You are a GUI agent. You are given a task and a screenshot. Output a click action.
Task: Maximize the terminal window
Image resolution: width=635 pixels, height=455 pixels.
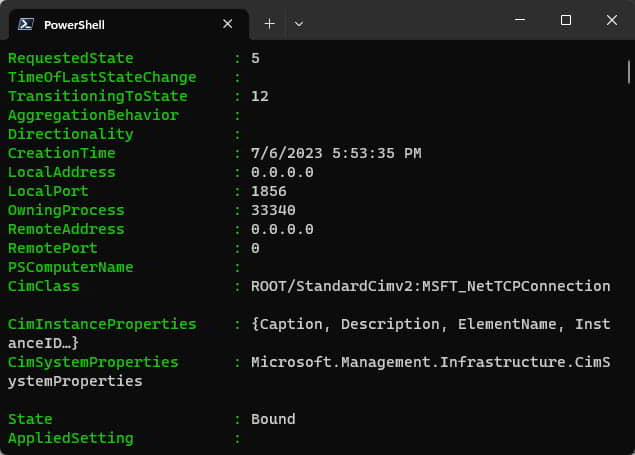566,20
